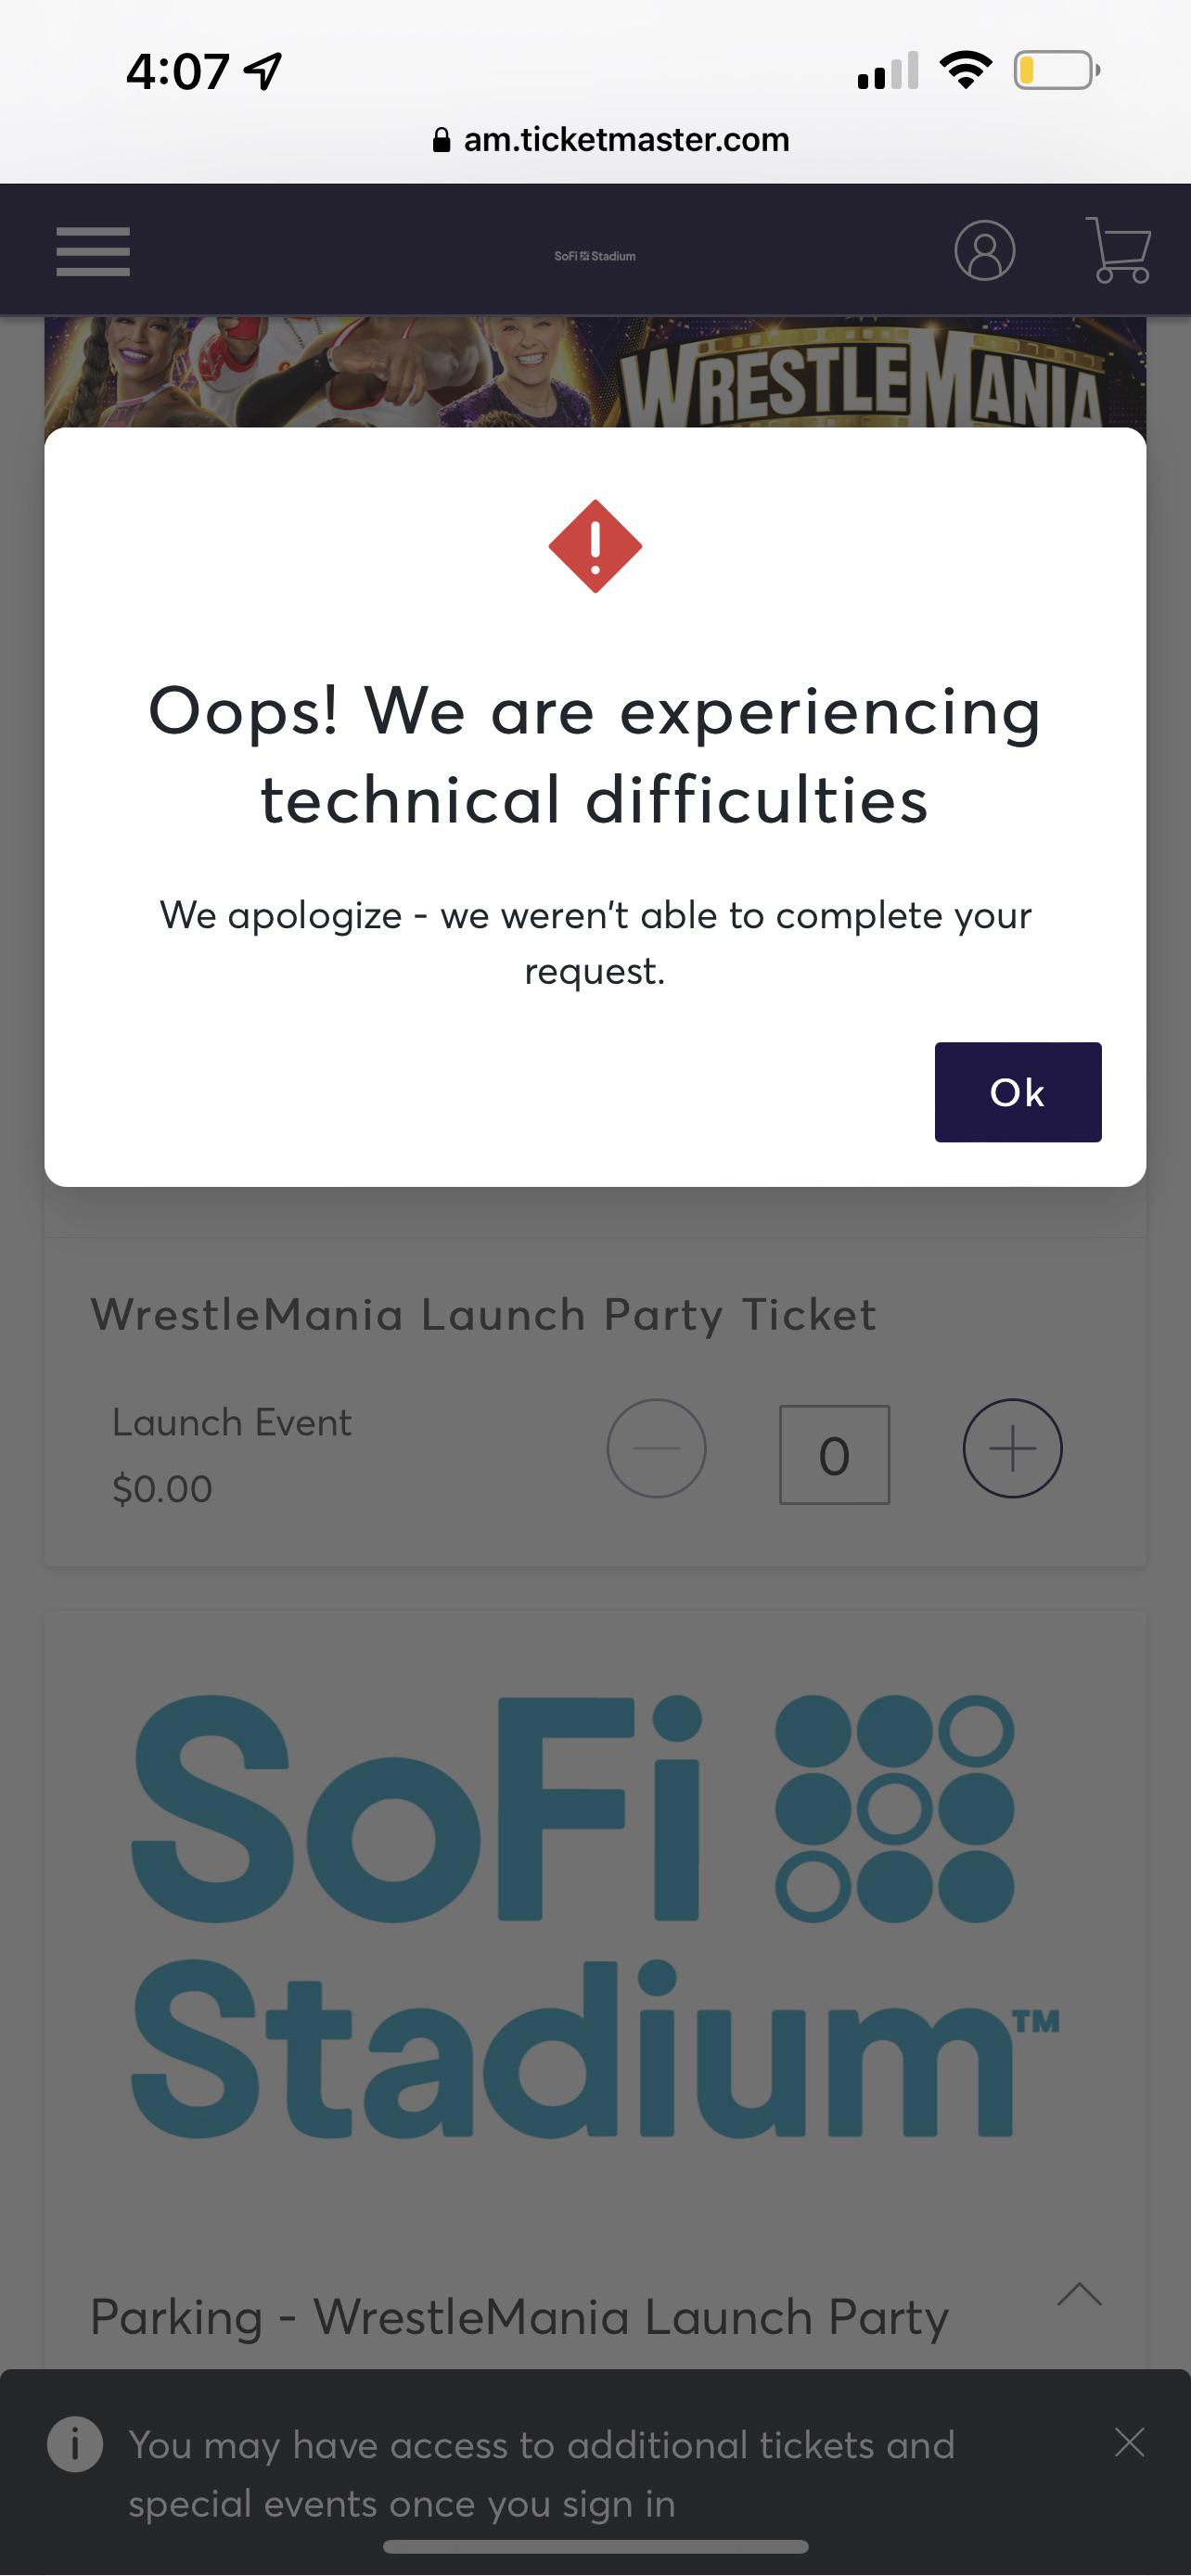Click the Launch Event label
The image size is (1191, 2576).
[231, 1421]
